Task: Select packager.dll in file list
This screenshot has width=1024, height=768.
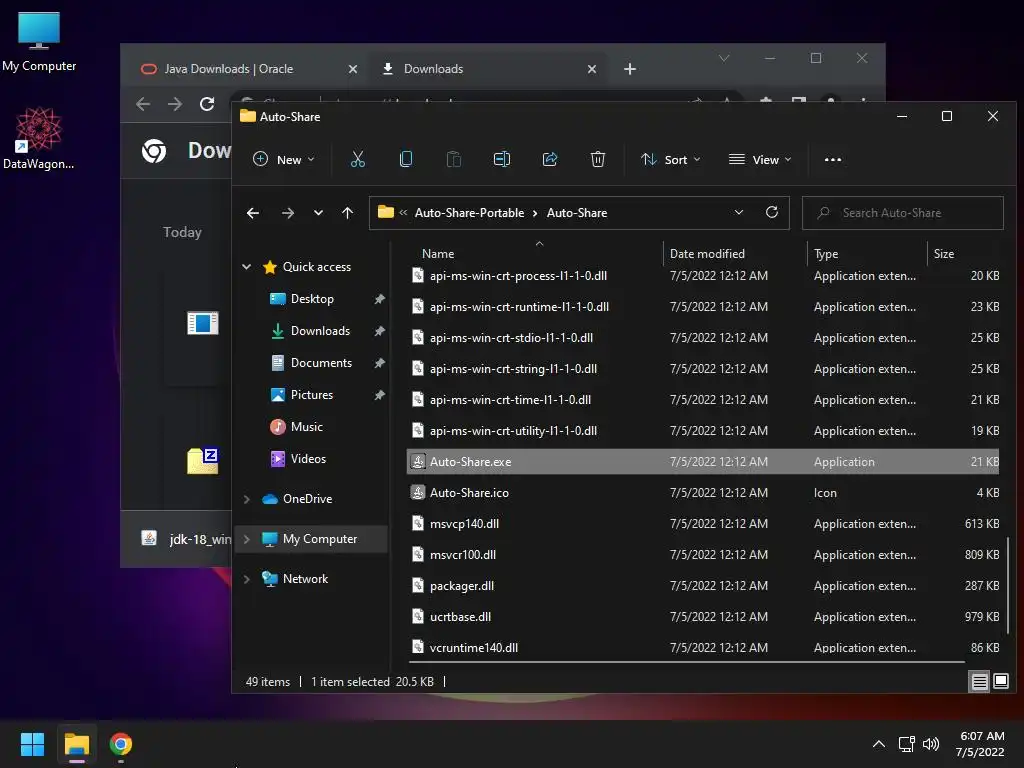Action: (x=703, y=586)
